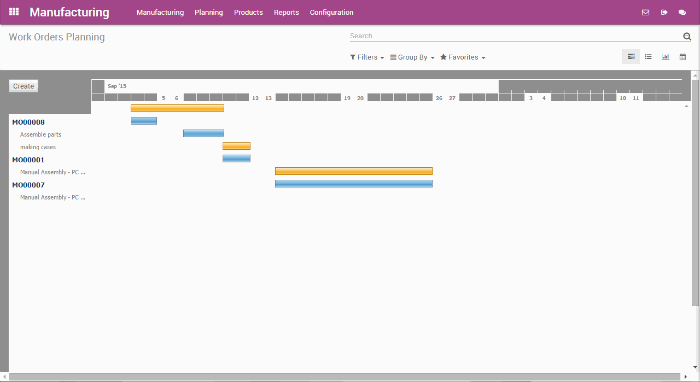Click the log out icon in top bar

coord(664,12)
